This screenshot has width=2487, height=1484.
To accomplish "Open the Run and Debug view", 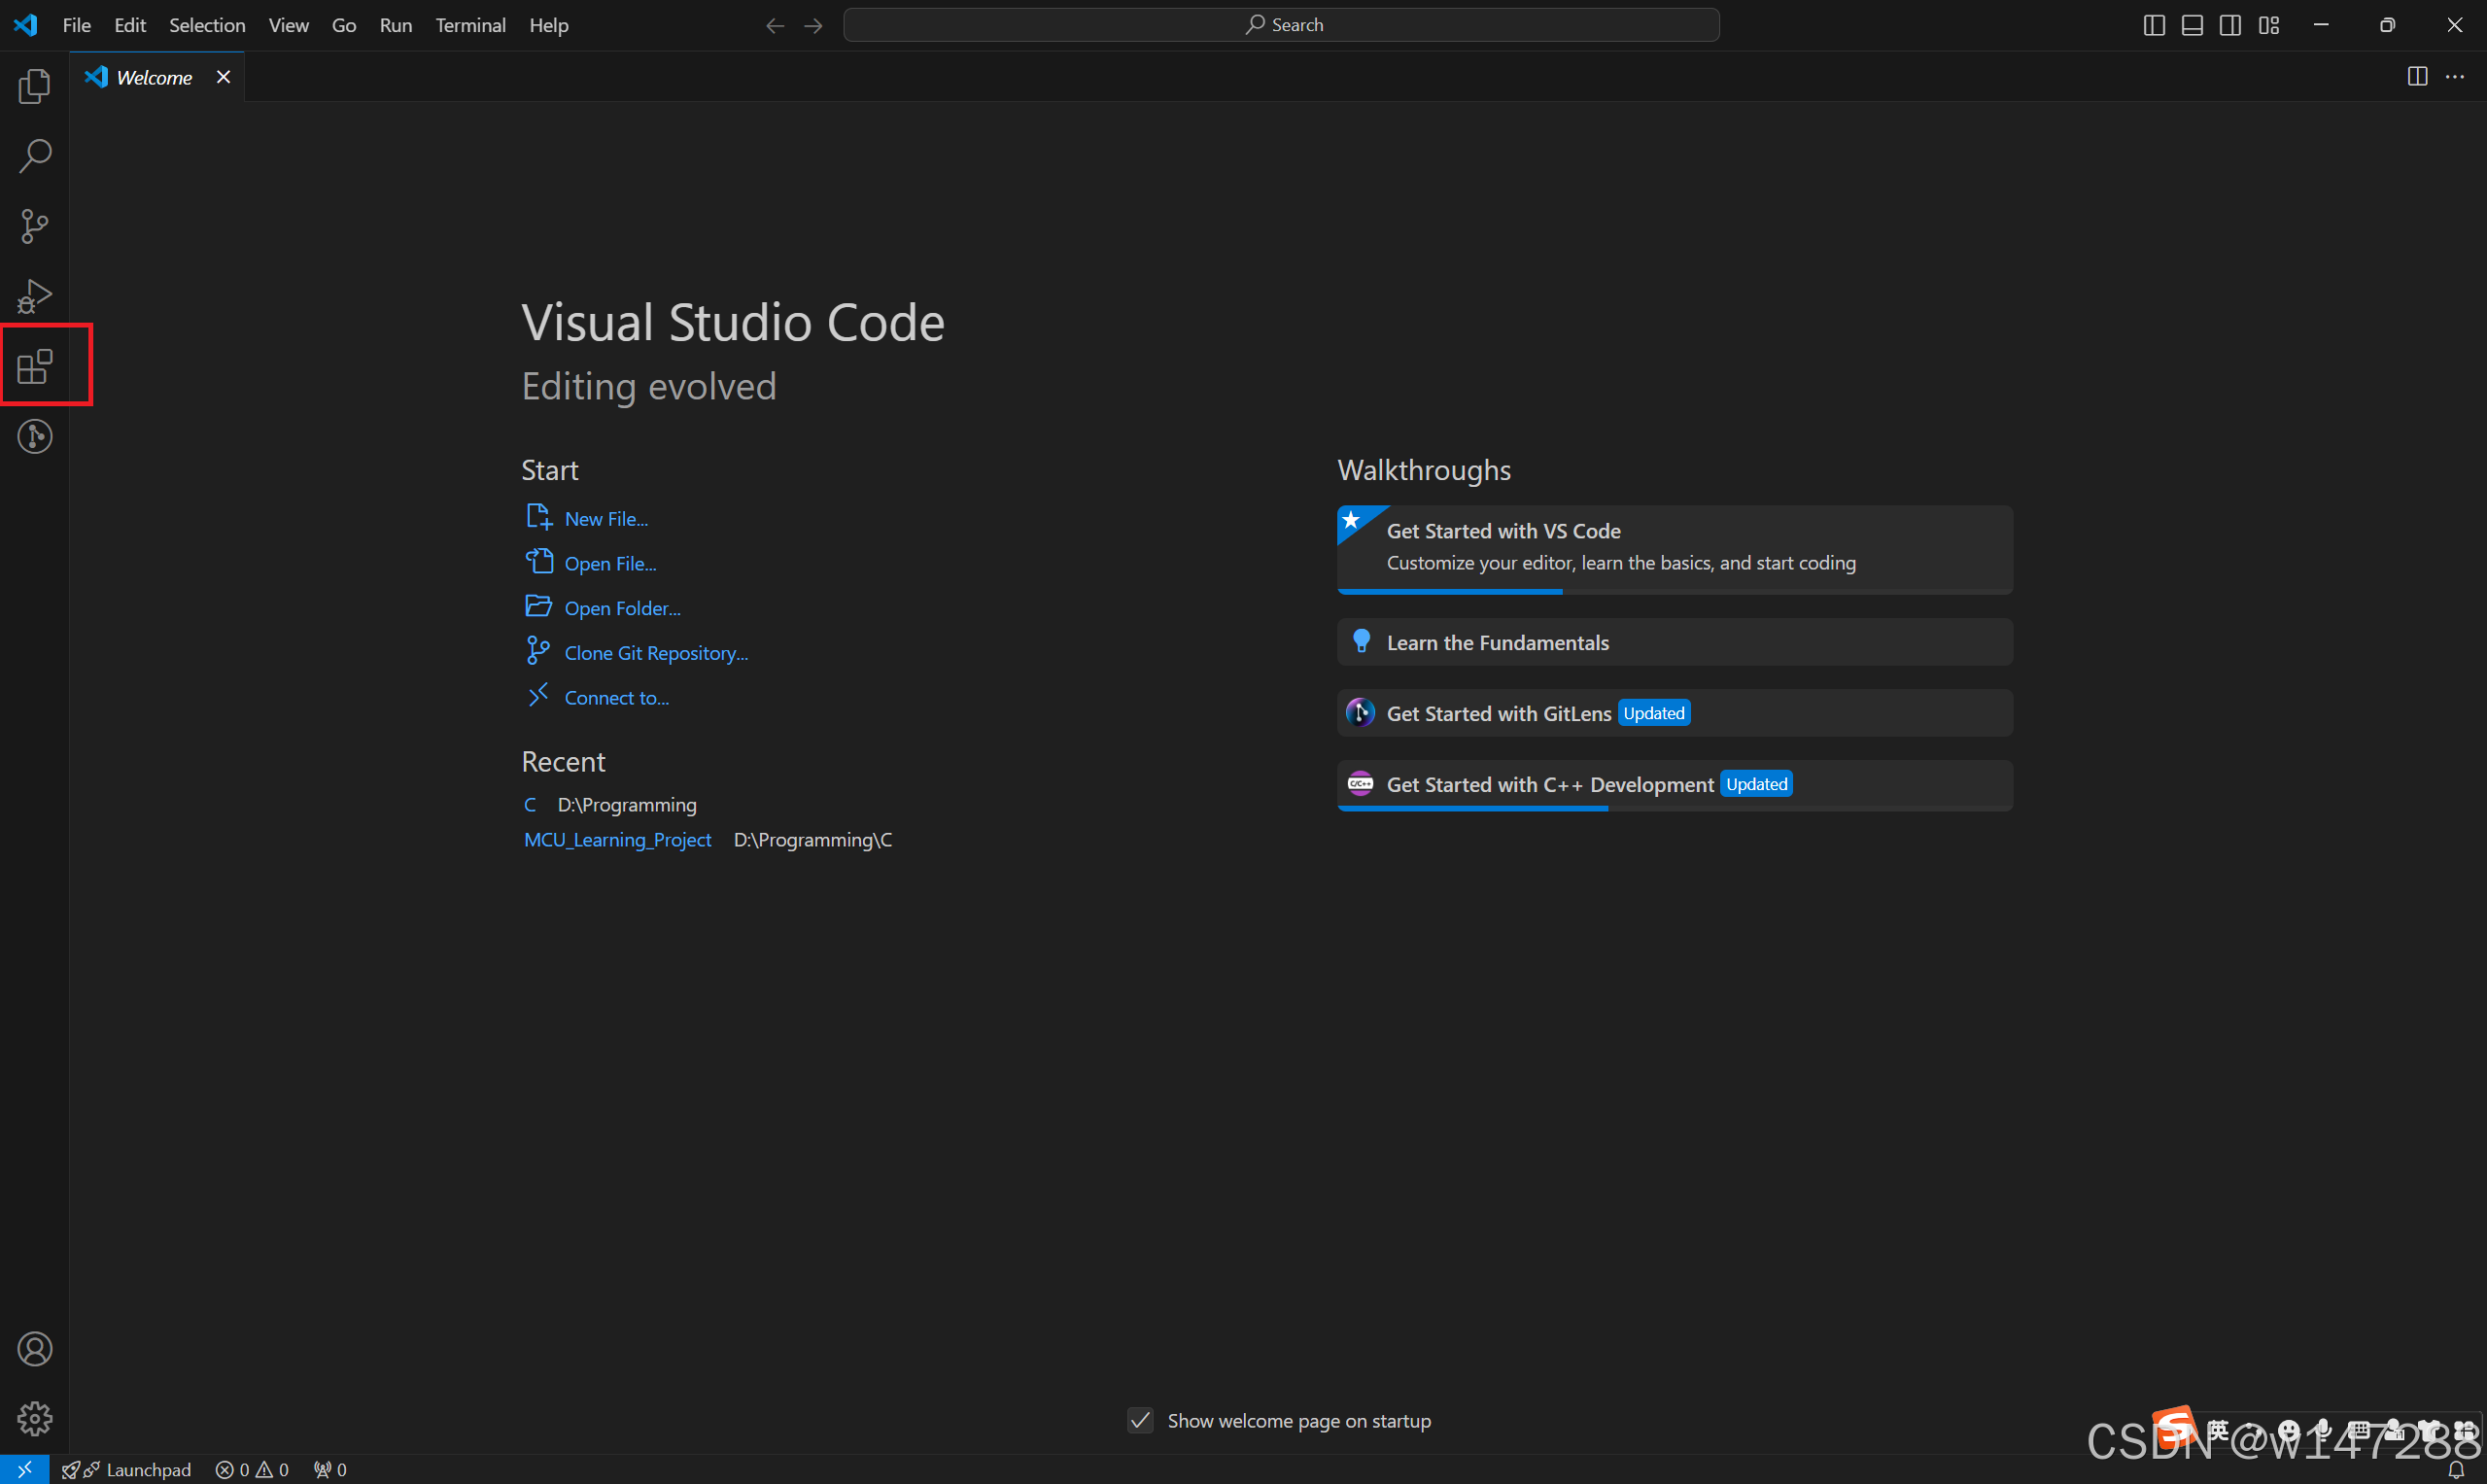I will coord(35,296).
